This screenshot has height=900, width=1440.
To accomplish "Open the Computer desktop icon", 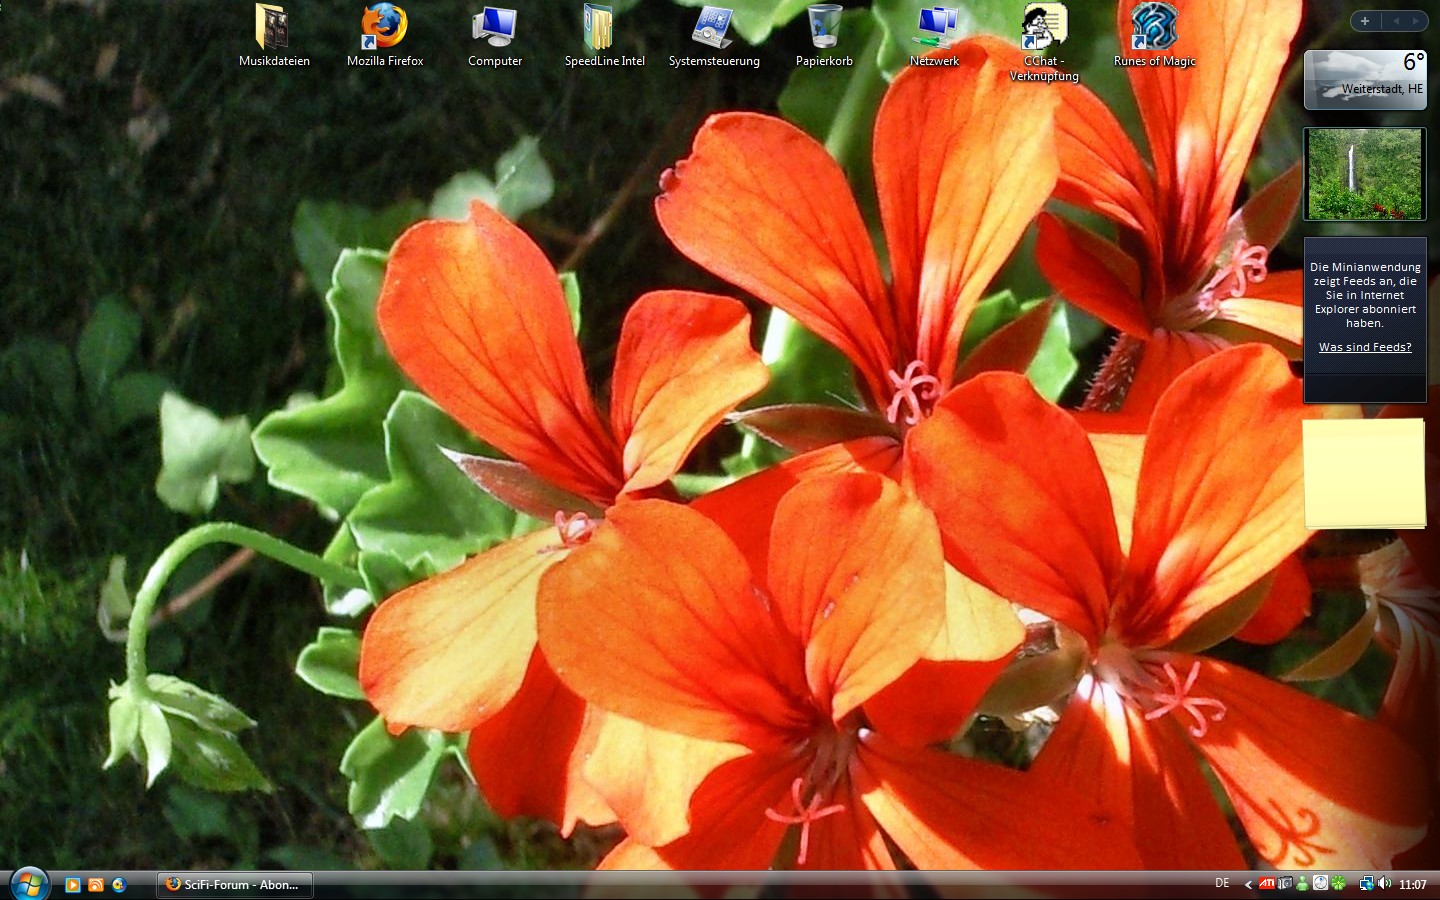I will click(x=494, y=28).
